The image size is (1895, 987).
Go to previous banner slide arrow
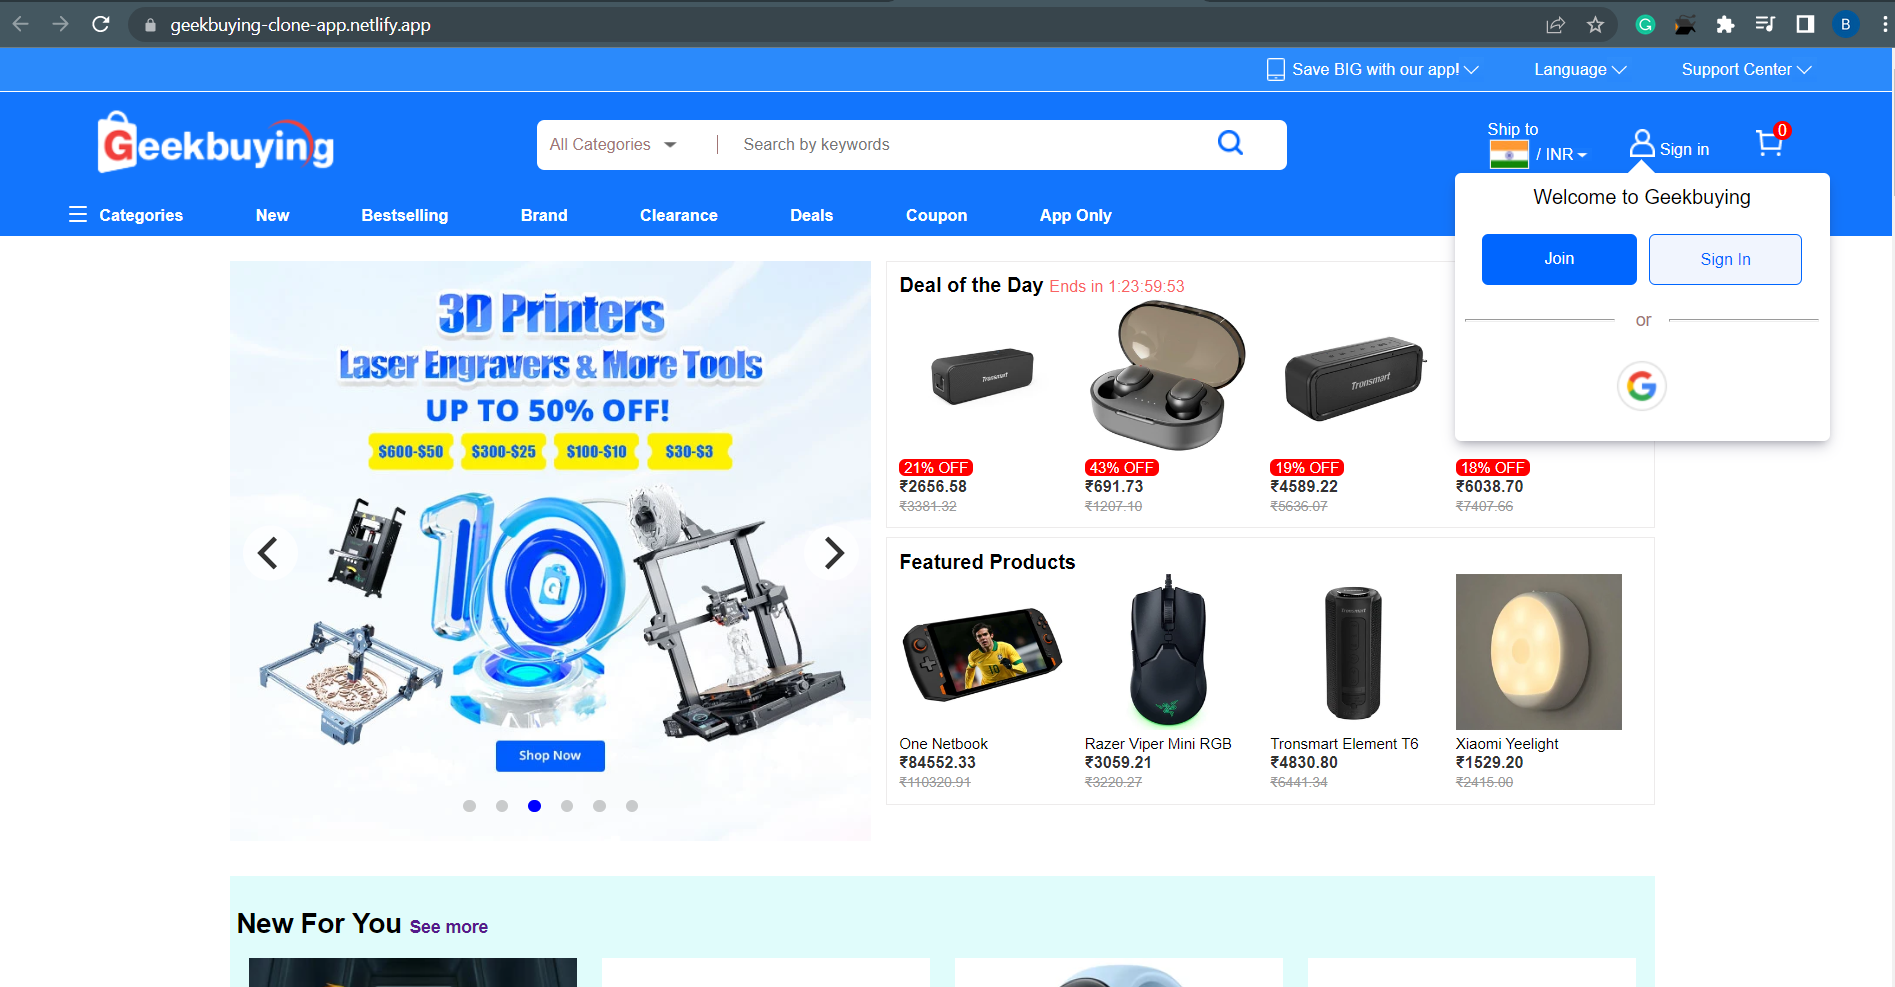tap(268, 553)
